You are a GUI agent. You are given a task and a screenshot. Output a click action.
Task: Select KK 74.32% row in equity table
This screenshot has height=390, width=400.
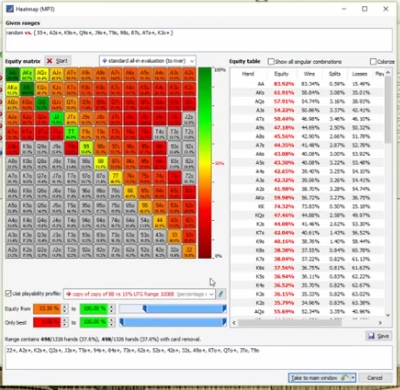(x=307, y=207)
